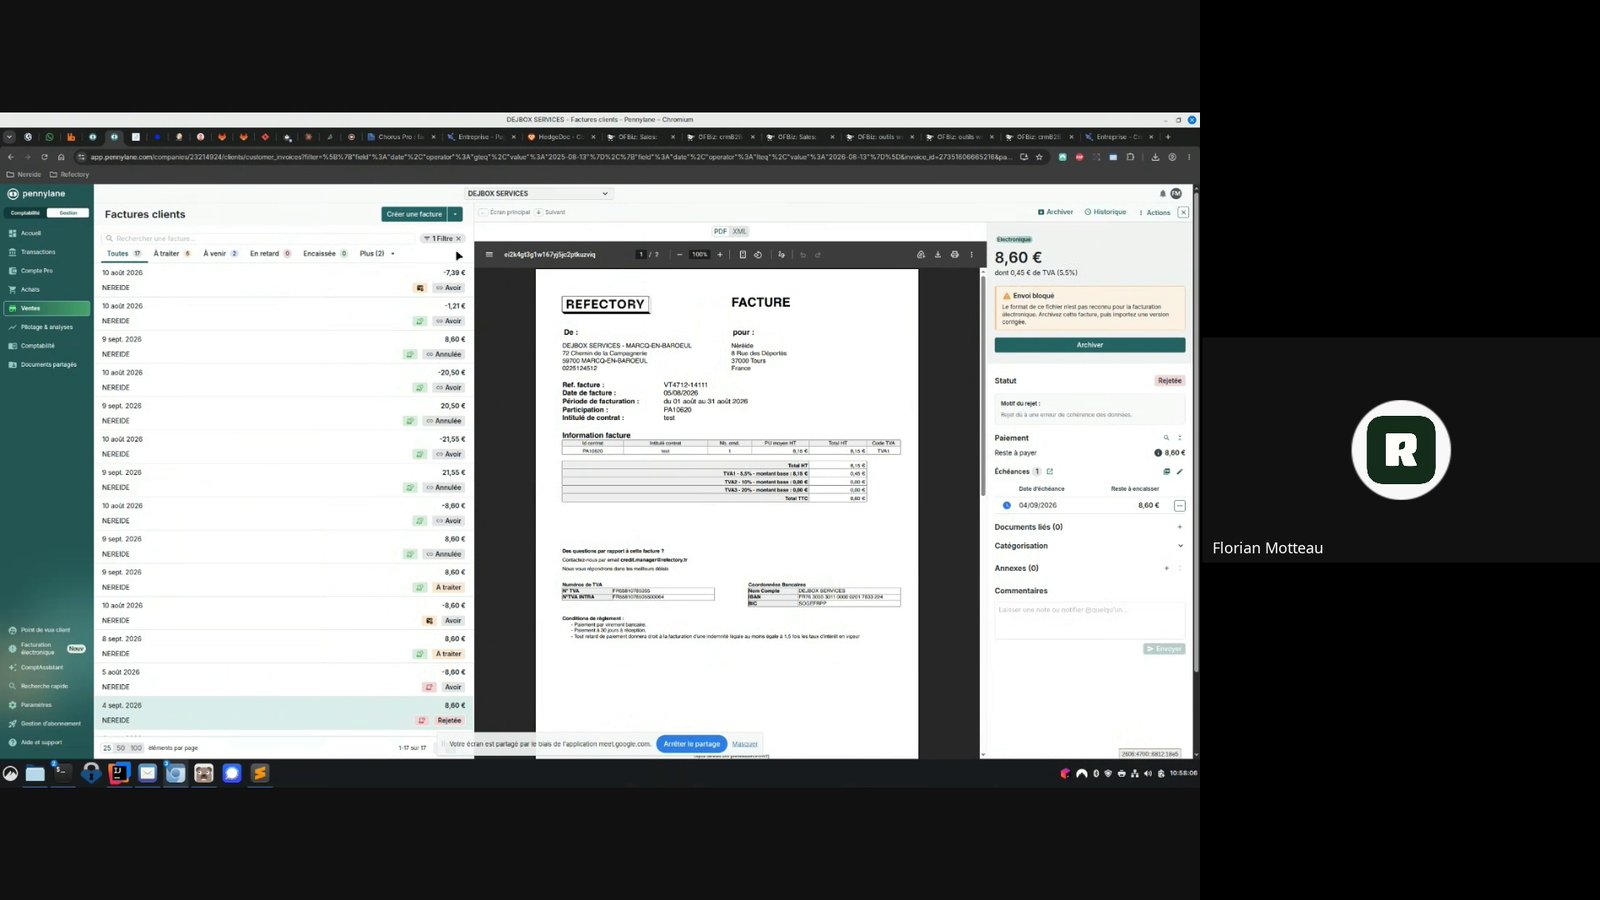The width and height of the screenshot is (1600, 900).
Task: Click the Masquer link
Action: (745, 744)
